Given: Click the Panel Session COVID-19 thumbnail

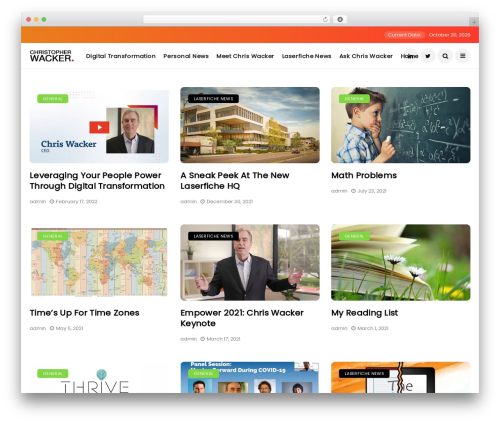Looking at the screenshot, I should 250,377.
